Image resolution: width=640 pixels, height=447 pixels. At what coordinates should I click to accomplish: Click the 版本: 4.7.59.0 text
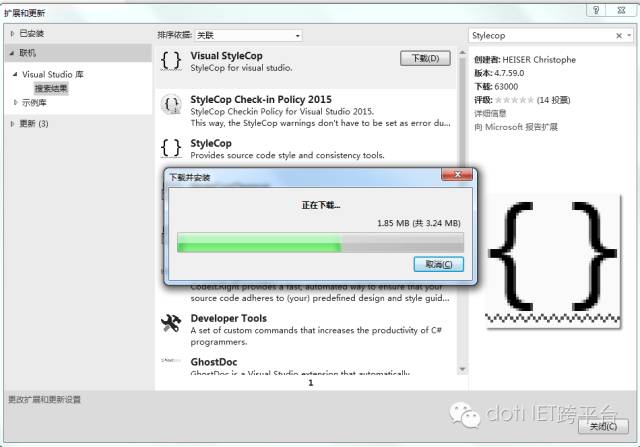tap(499, 73)
